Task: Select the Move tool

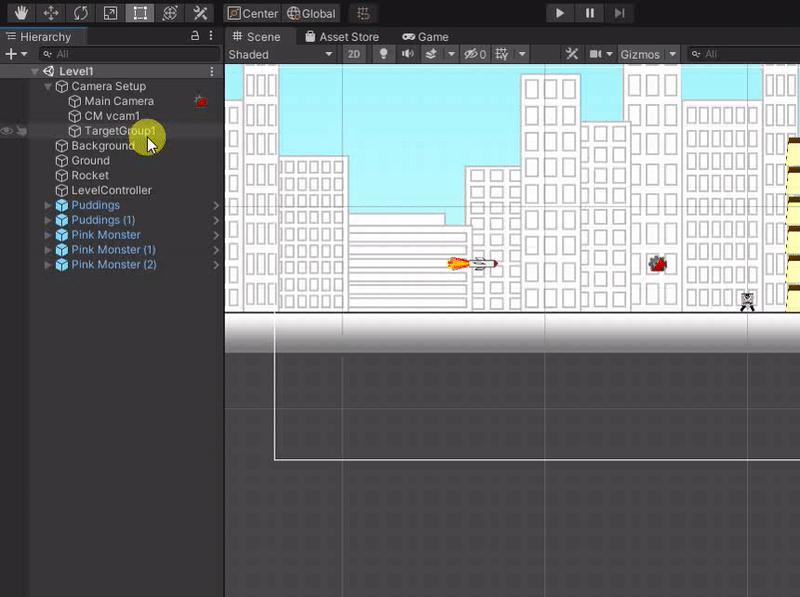Action: point(50,14)
